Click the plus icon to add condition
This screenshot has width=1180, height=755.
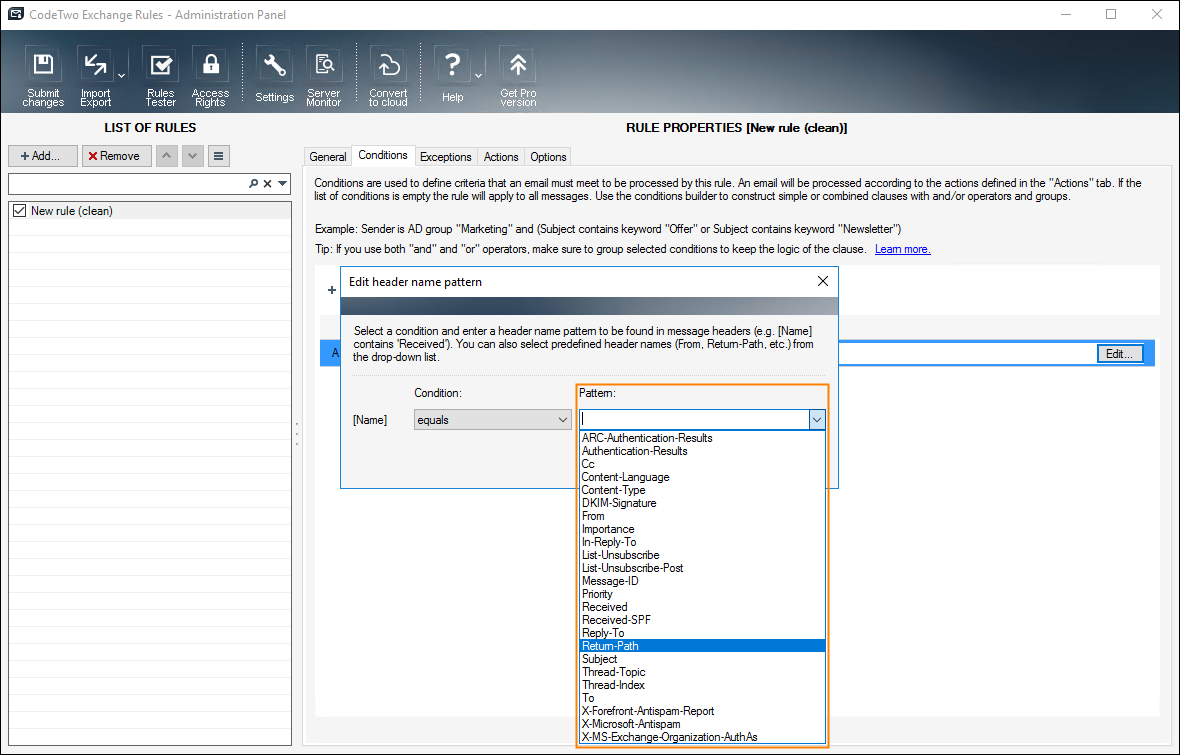coord(332,290)
